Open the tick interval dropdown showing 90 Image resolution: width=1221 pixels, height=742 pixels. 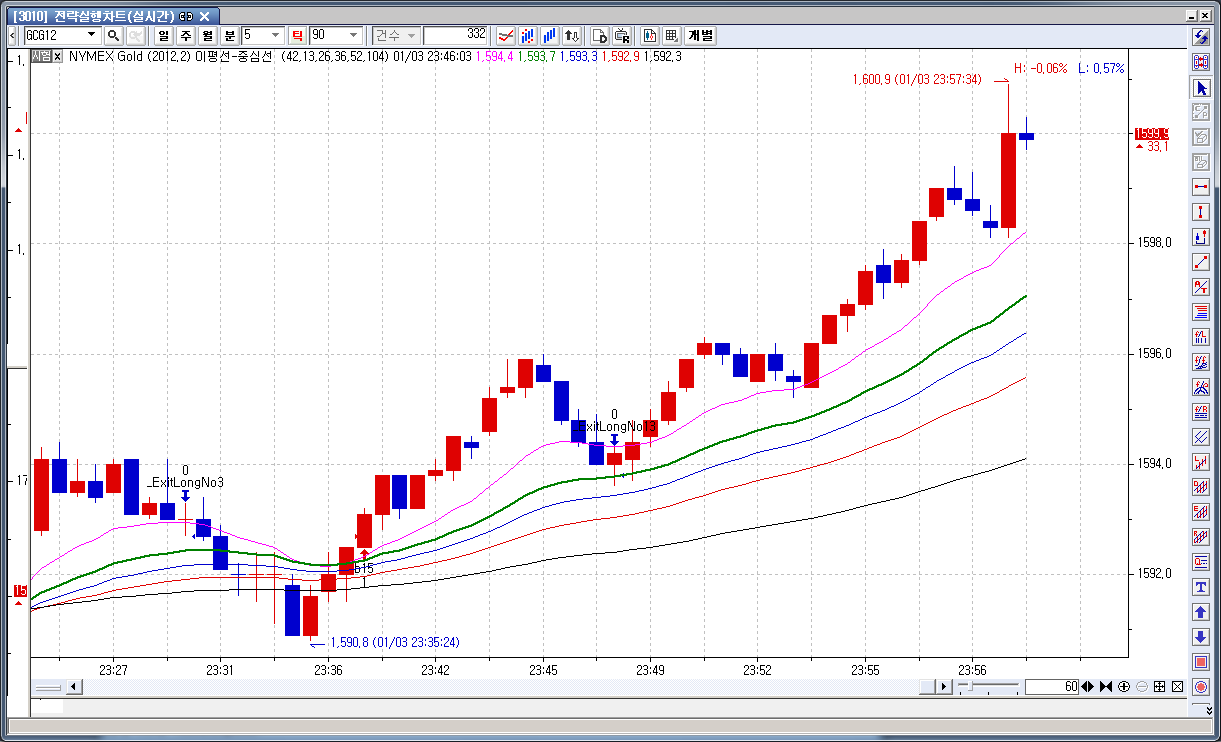click(353, 36)
